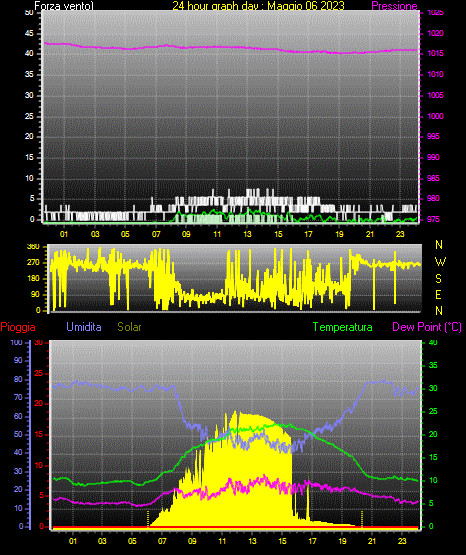Click the '45' wind speed axis value

point(29,33)
